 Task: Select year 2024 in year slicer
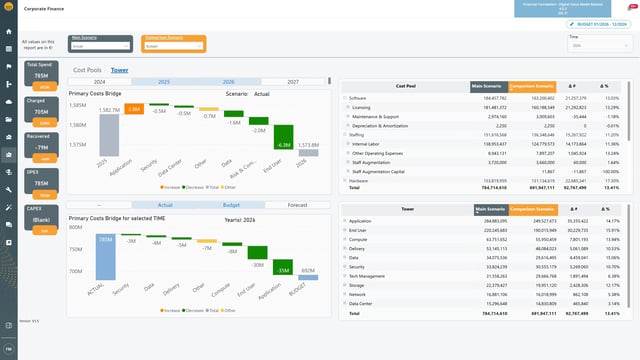[100, 82]
